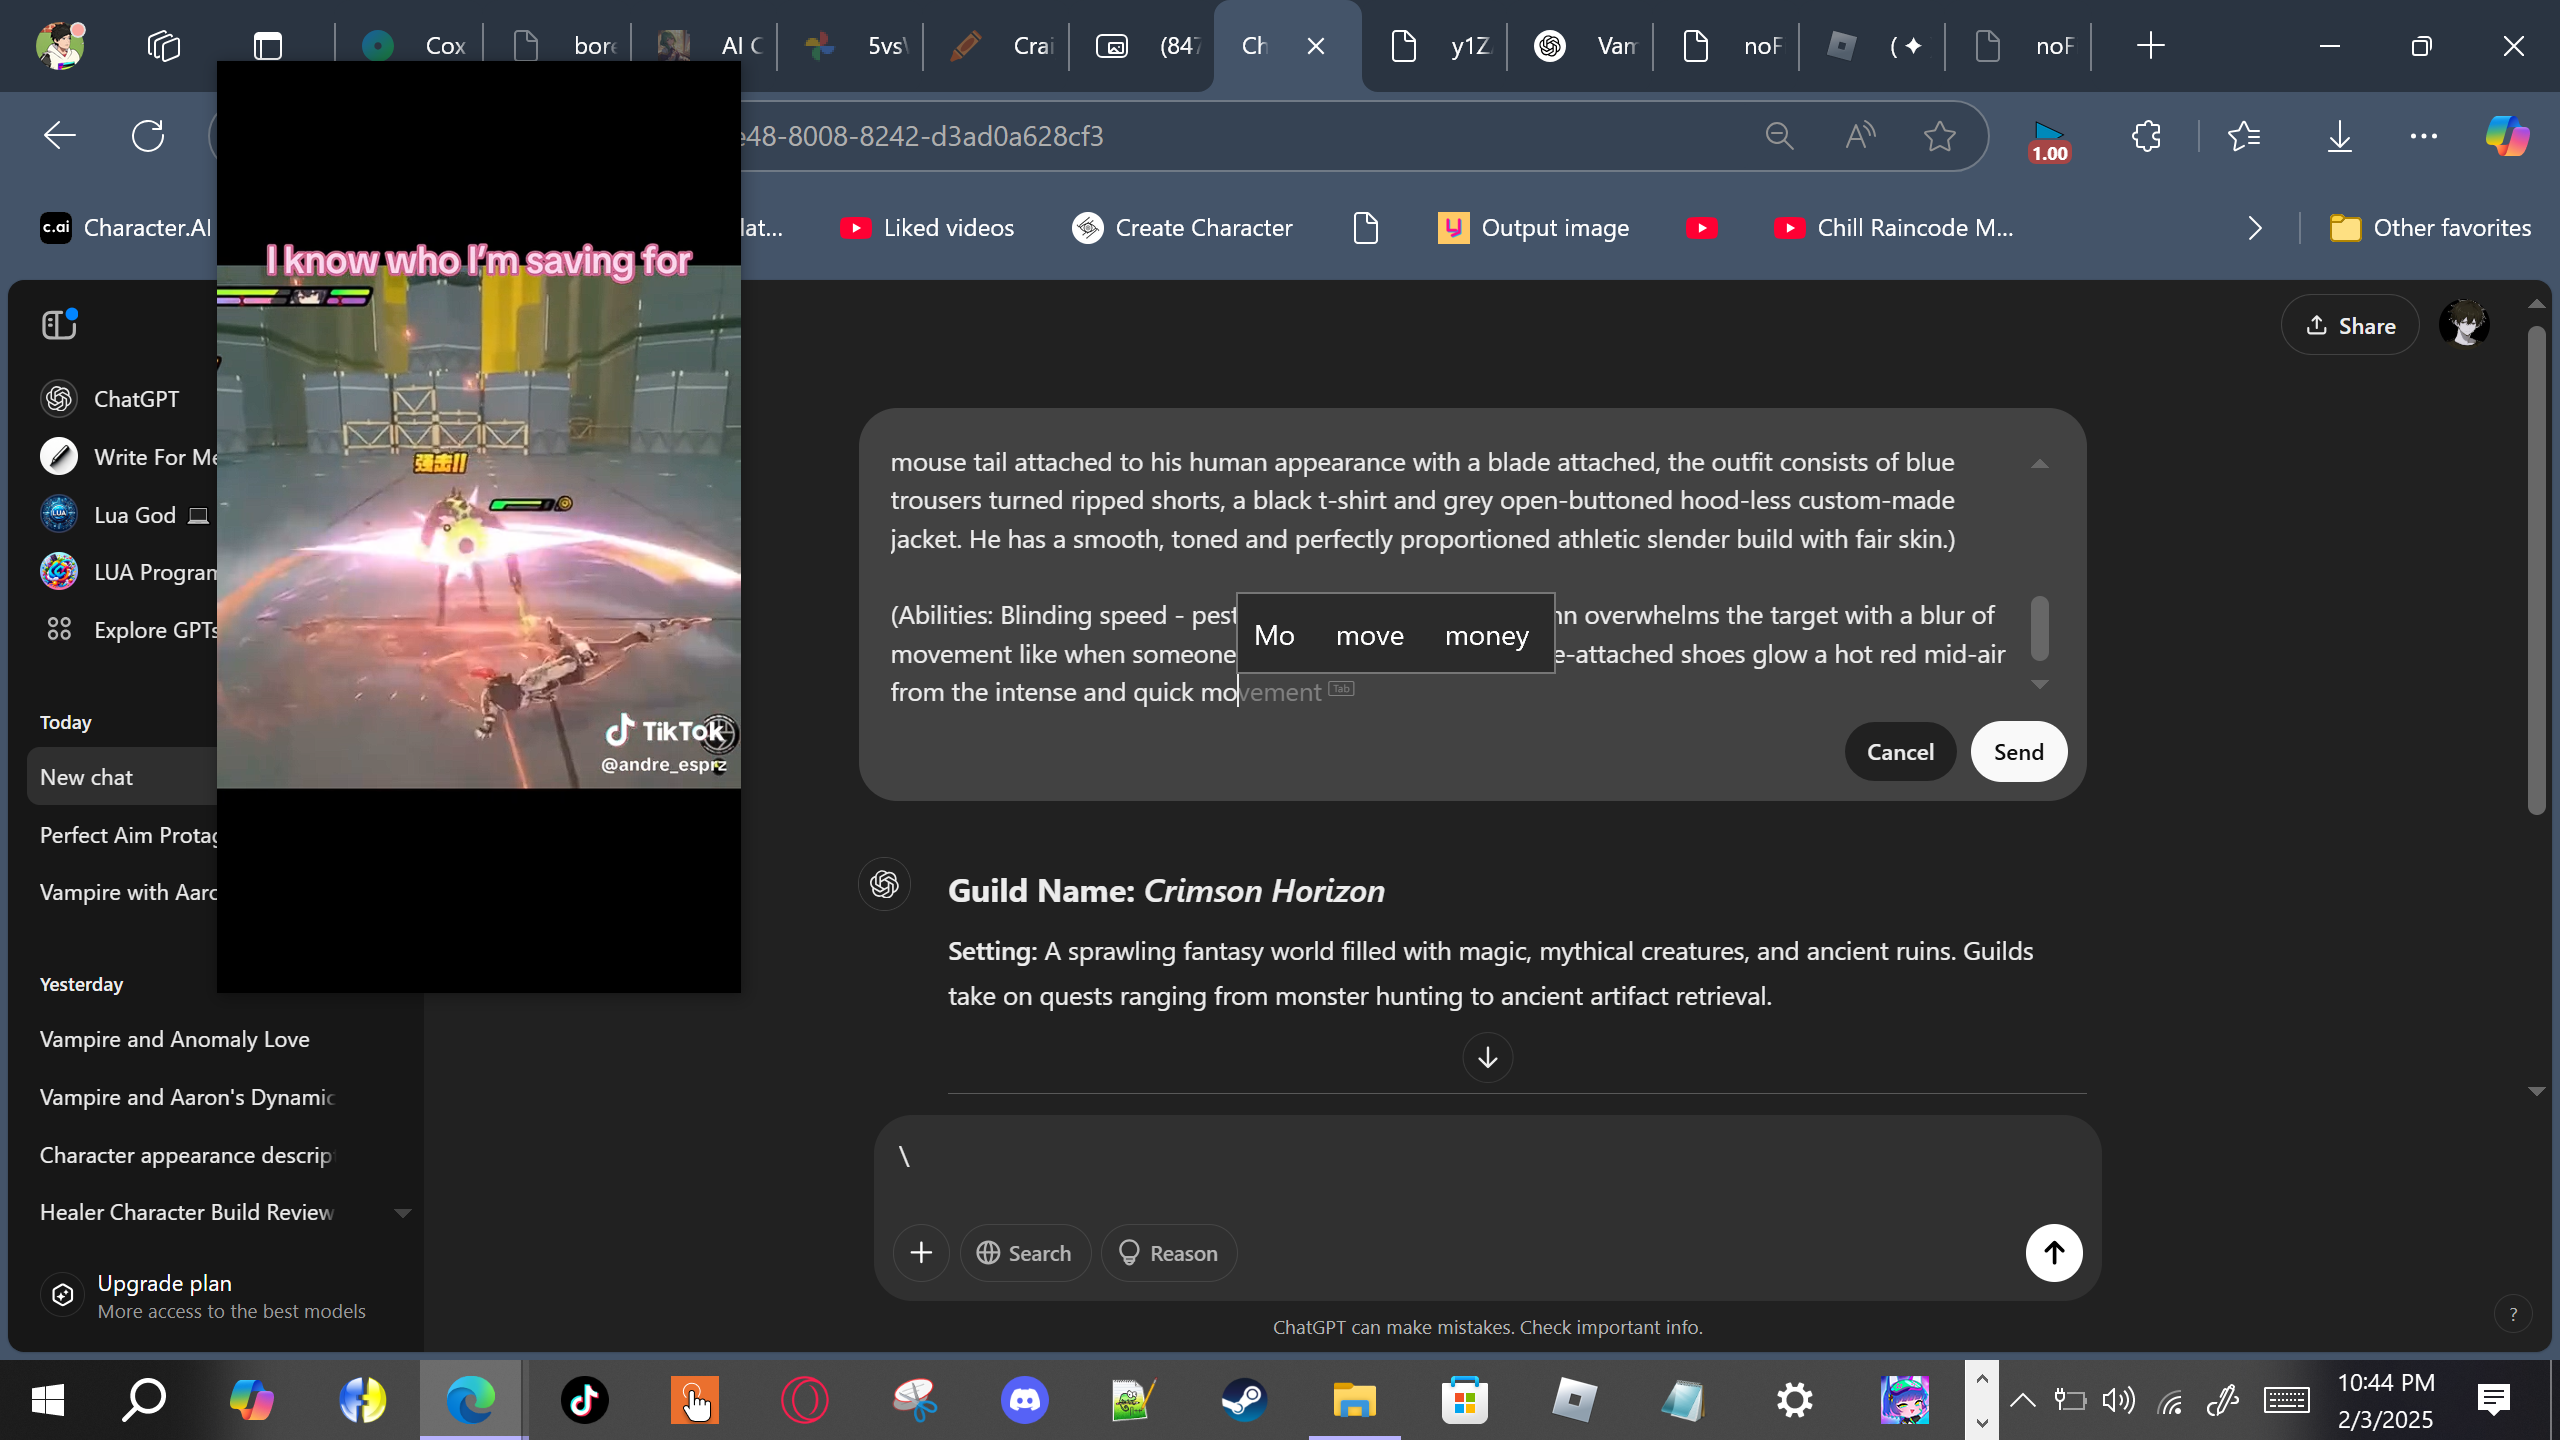Open the Copilot sidebar in Edge
This screenshot has height=1440, width=2560.
(x=2507, y=136)
